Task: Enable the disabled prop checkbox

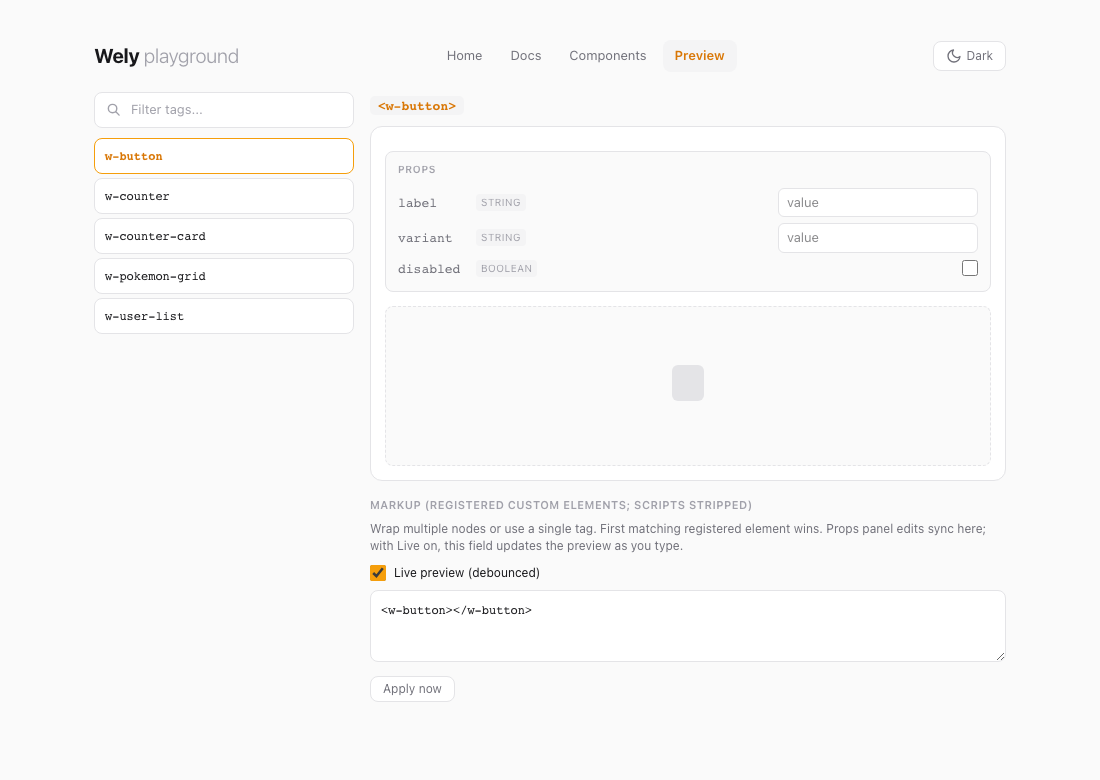Action: [969, 267]
